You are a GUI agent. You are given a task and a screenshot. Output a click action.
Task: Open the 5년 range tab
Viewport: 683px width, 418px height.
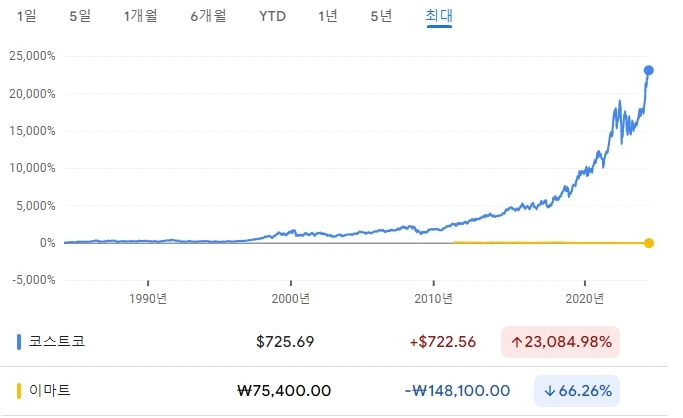(381, 16)
